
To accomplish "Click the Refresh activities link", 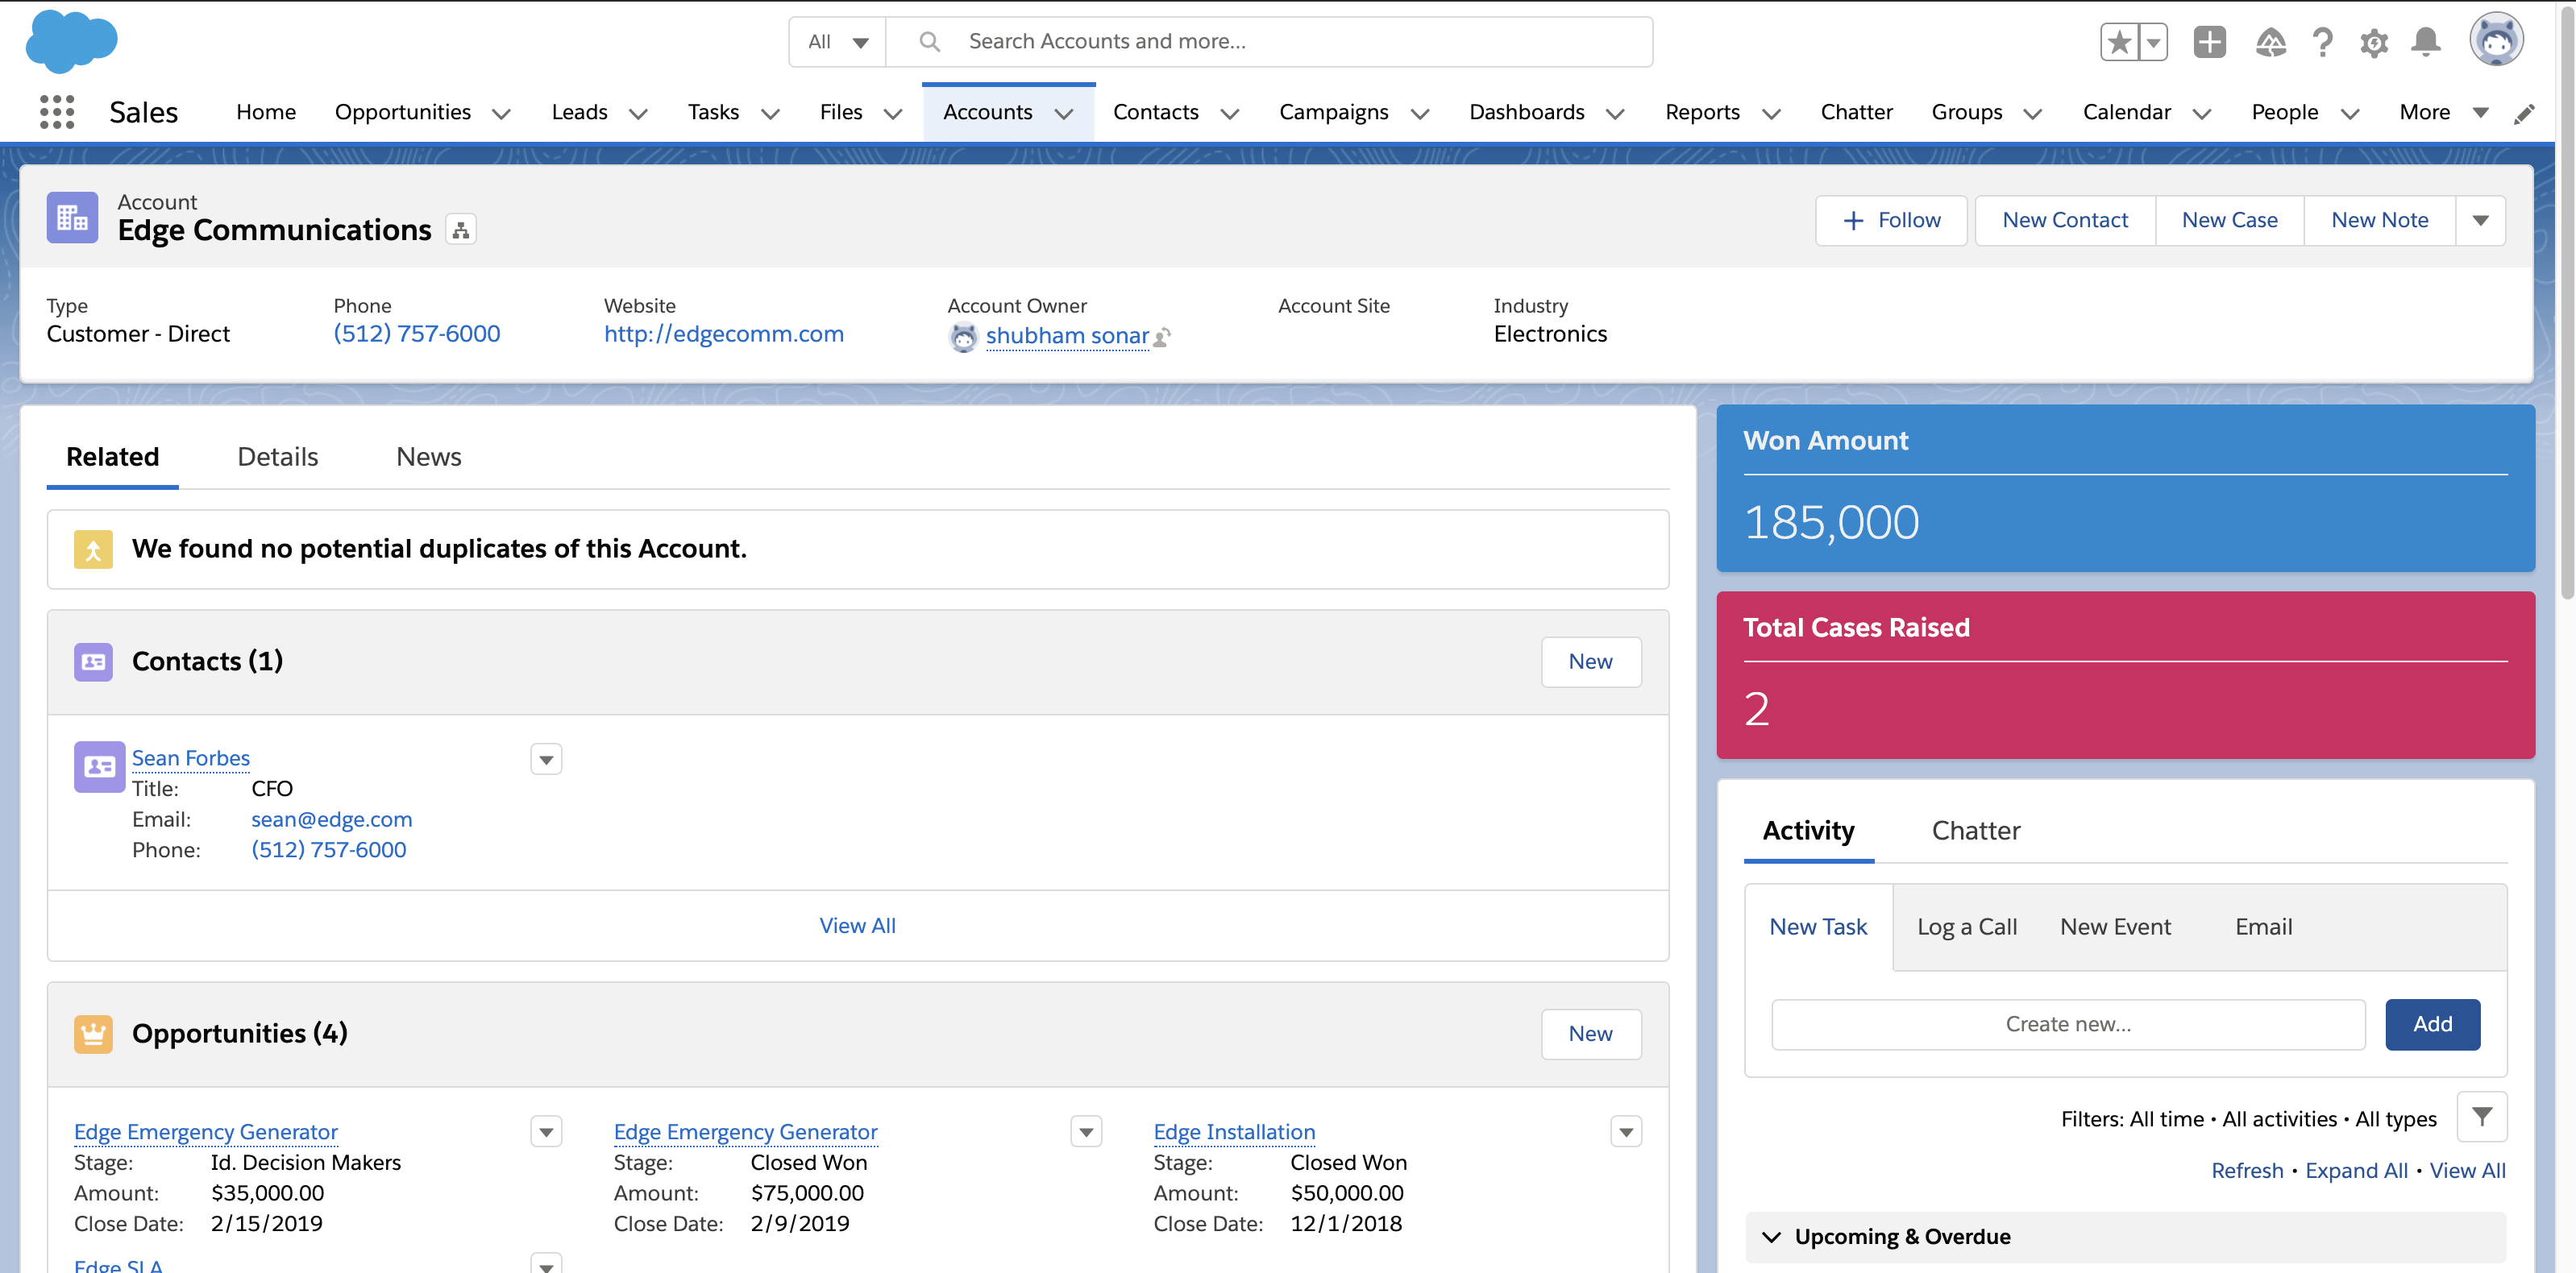I will (x=2247, y=1171).
